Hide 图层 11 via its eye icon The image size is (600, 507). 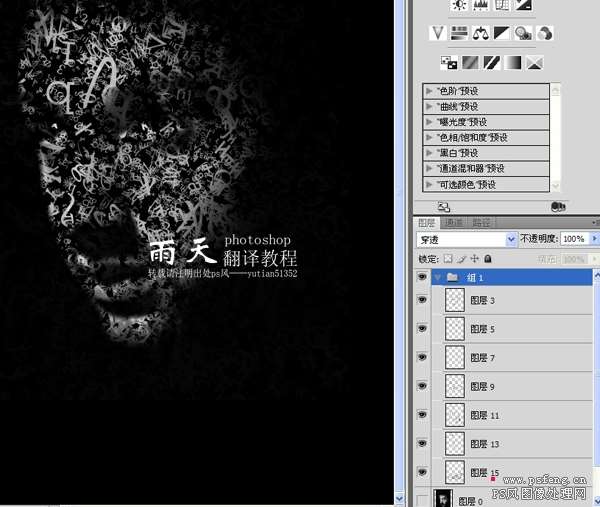[422, 414]
